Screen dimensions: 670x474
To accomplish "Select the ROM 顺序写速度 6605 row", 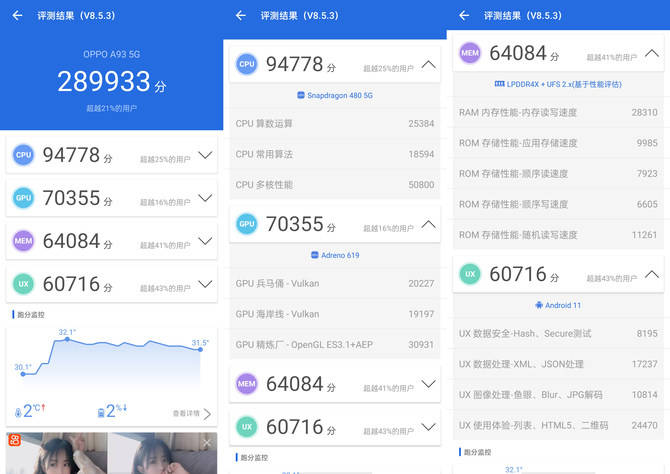I will 558,204.
